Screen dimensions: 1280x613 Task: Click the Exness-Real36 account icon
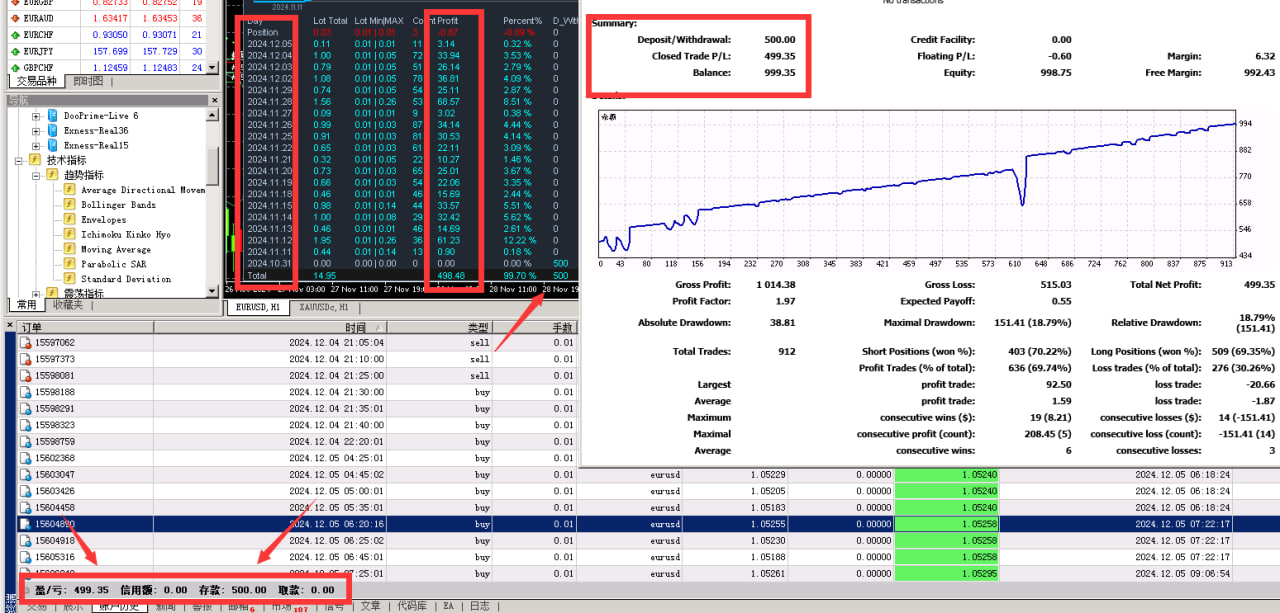[x=53, y=130]
